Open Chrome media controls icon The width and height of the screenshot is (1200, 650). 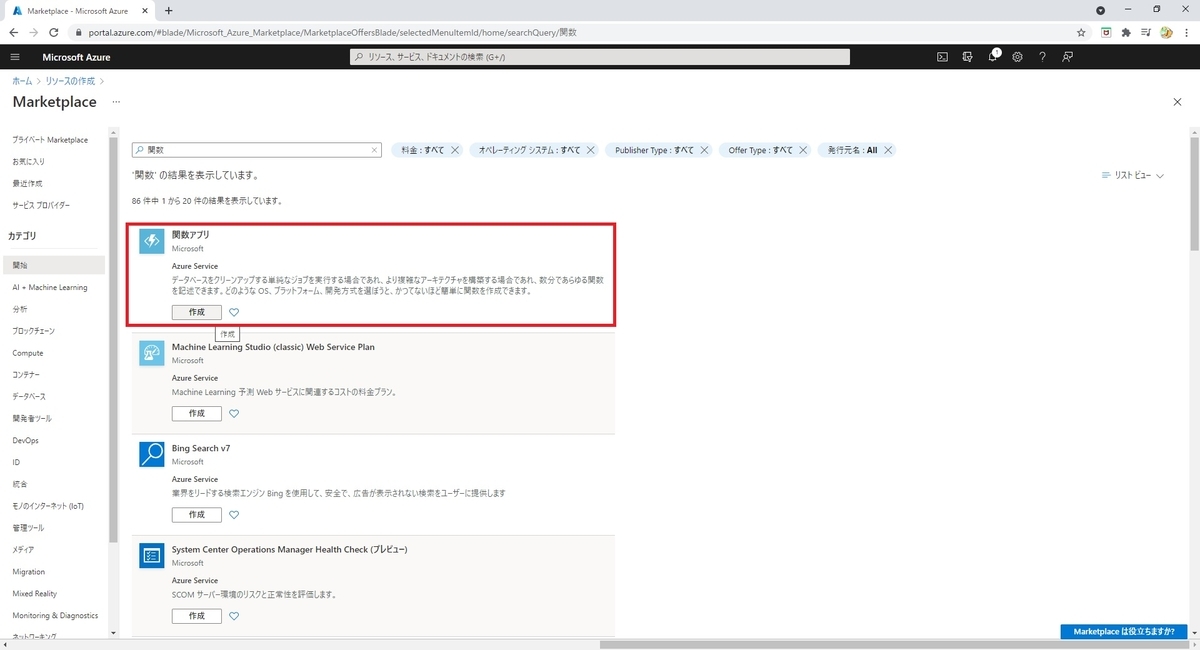1146,32
